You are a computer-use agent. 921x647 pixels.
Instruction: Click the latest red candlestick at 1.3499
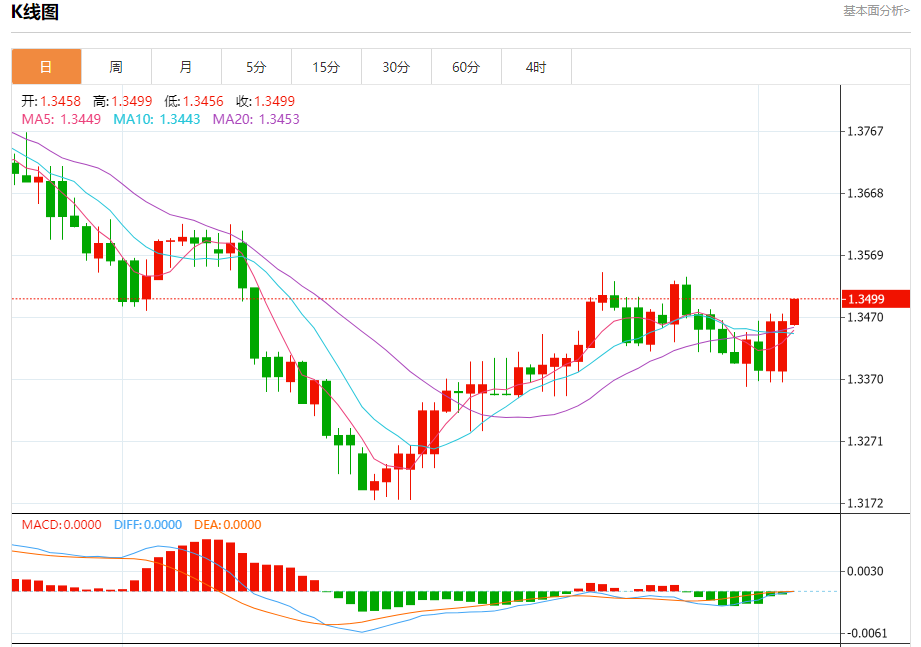(x=794, y=312)
